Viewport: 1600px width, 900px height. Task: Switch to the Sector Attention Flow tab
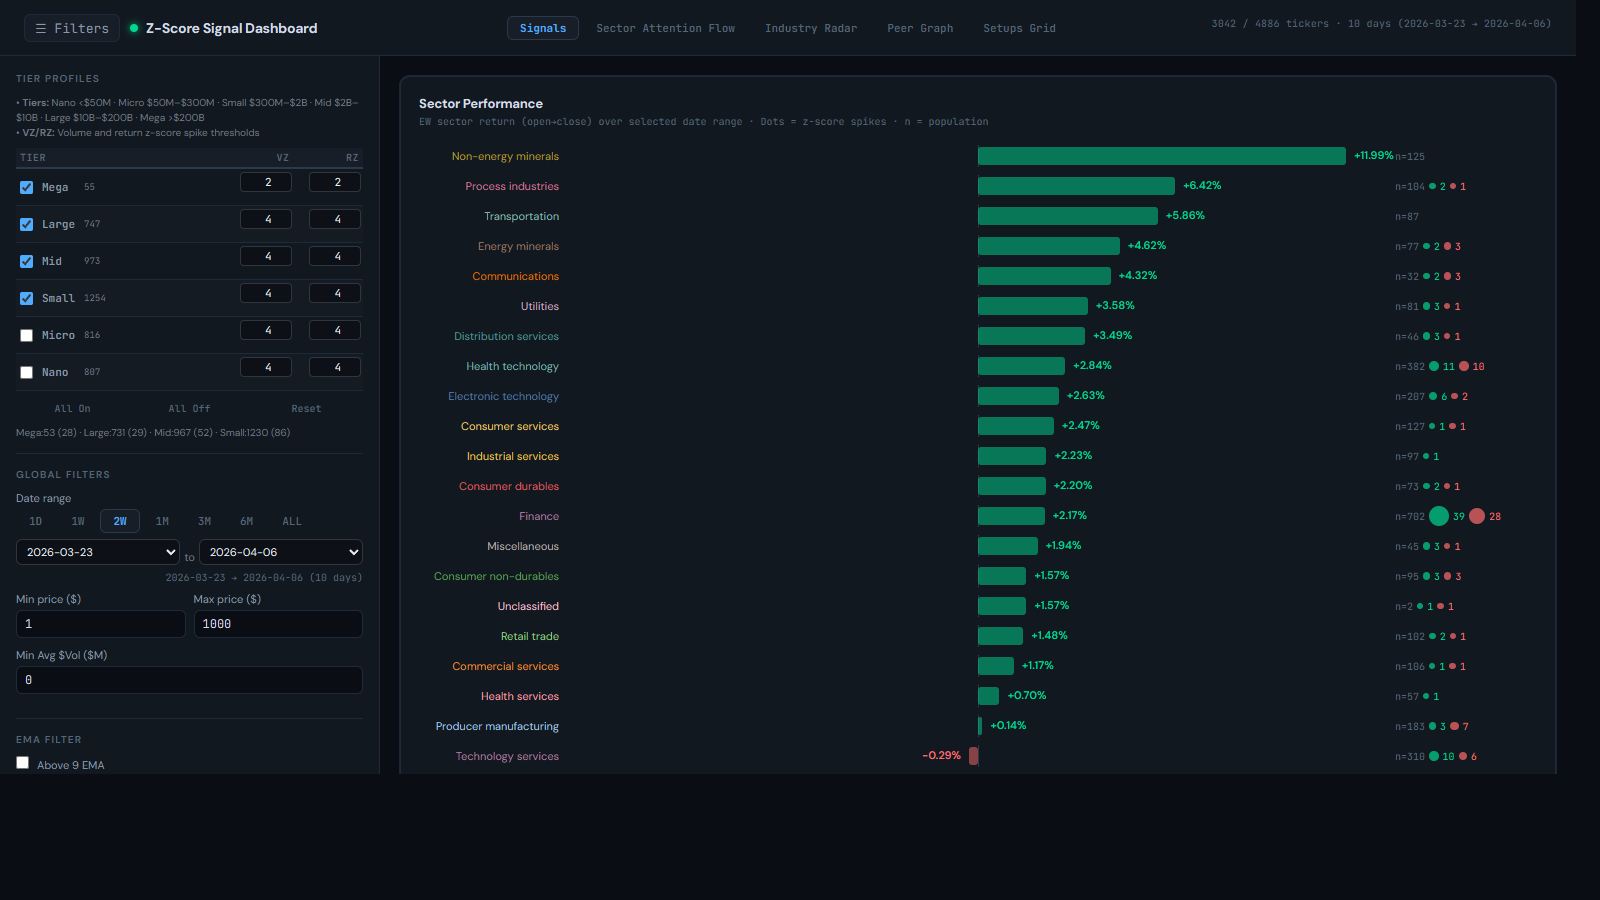point(665,28)
